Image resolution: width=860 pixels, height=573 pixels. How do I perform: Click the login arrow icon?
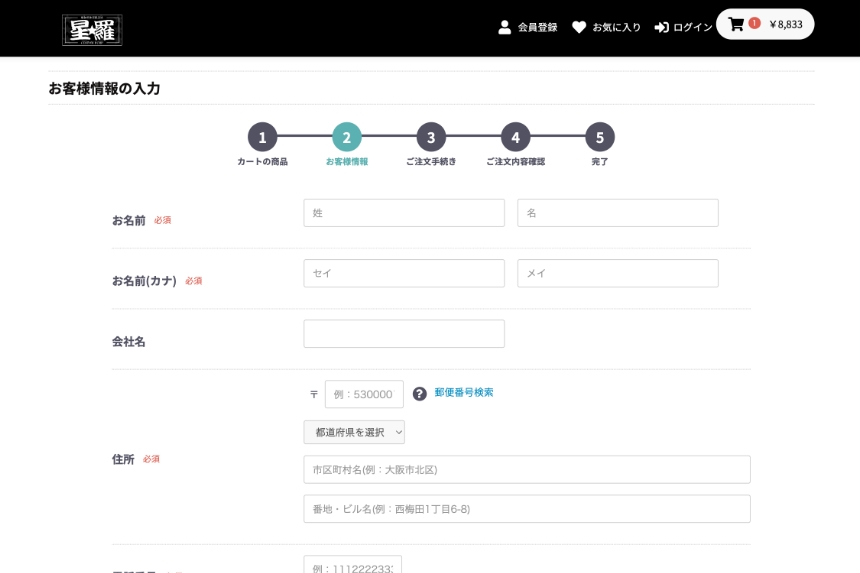coord(661,27)
